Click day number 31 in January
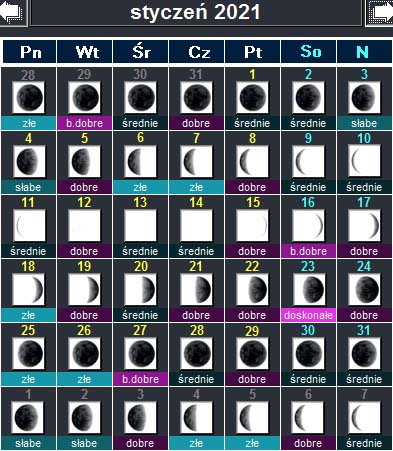The width and height of the screenshot is (393, 451). [364, 330]
